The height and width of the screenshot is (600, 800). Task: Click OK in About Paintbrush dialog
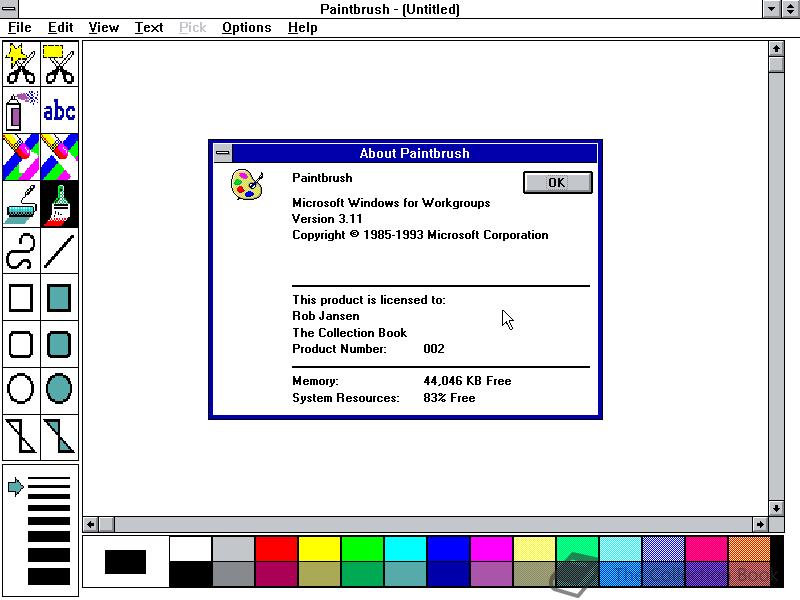[x=558, y=183]
